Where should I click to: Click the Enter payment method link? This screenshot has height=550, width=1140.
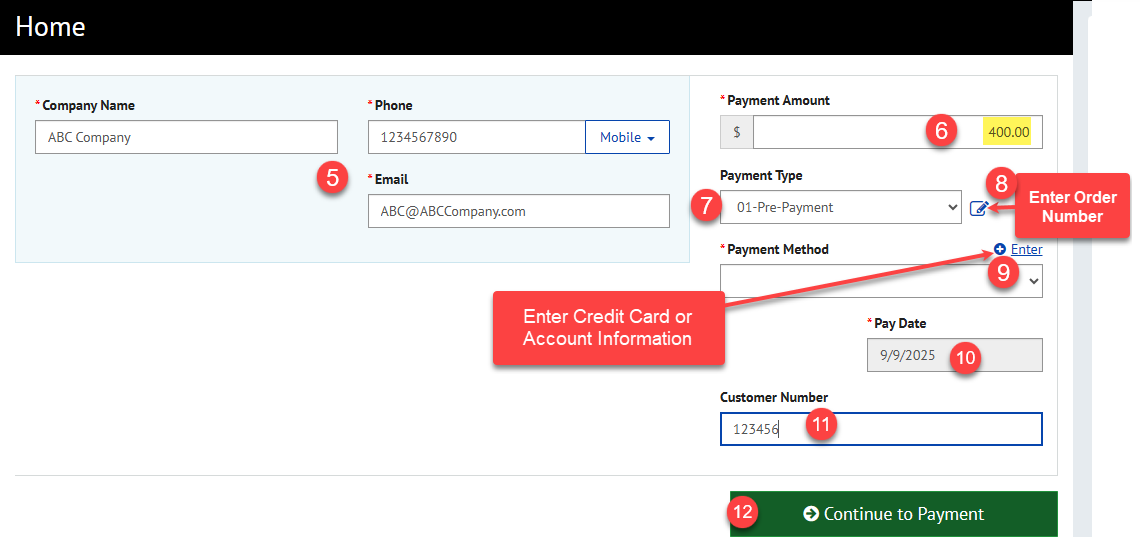pyautogui.click(x=1026, y=249)
